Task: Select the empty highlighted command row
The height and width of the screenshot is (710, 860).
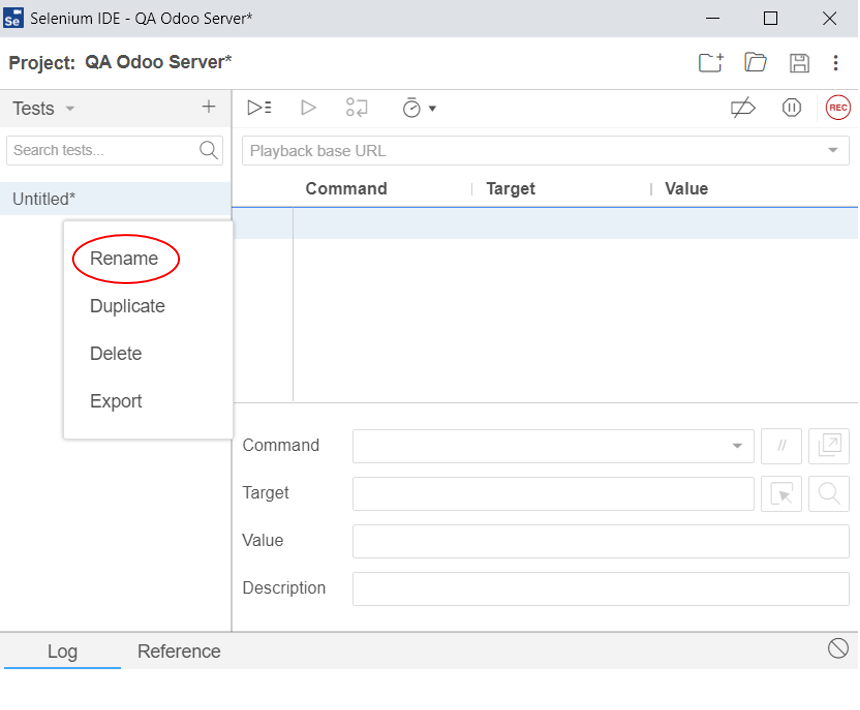Action: coord(546,224)
